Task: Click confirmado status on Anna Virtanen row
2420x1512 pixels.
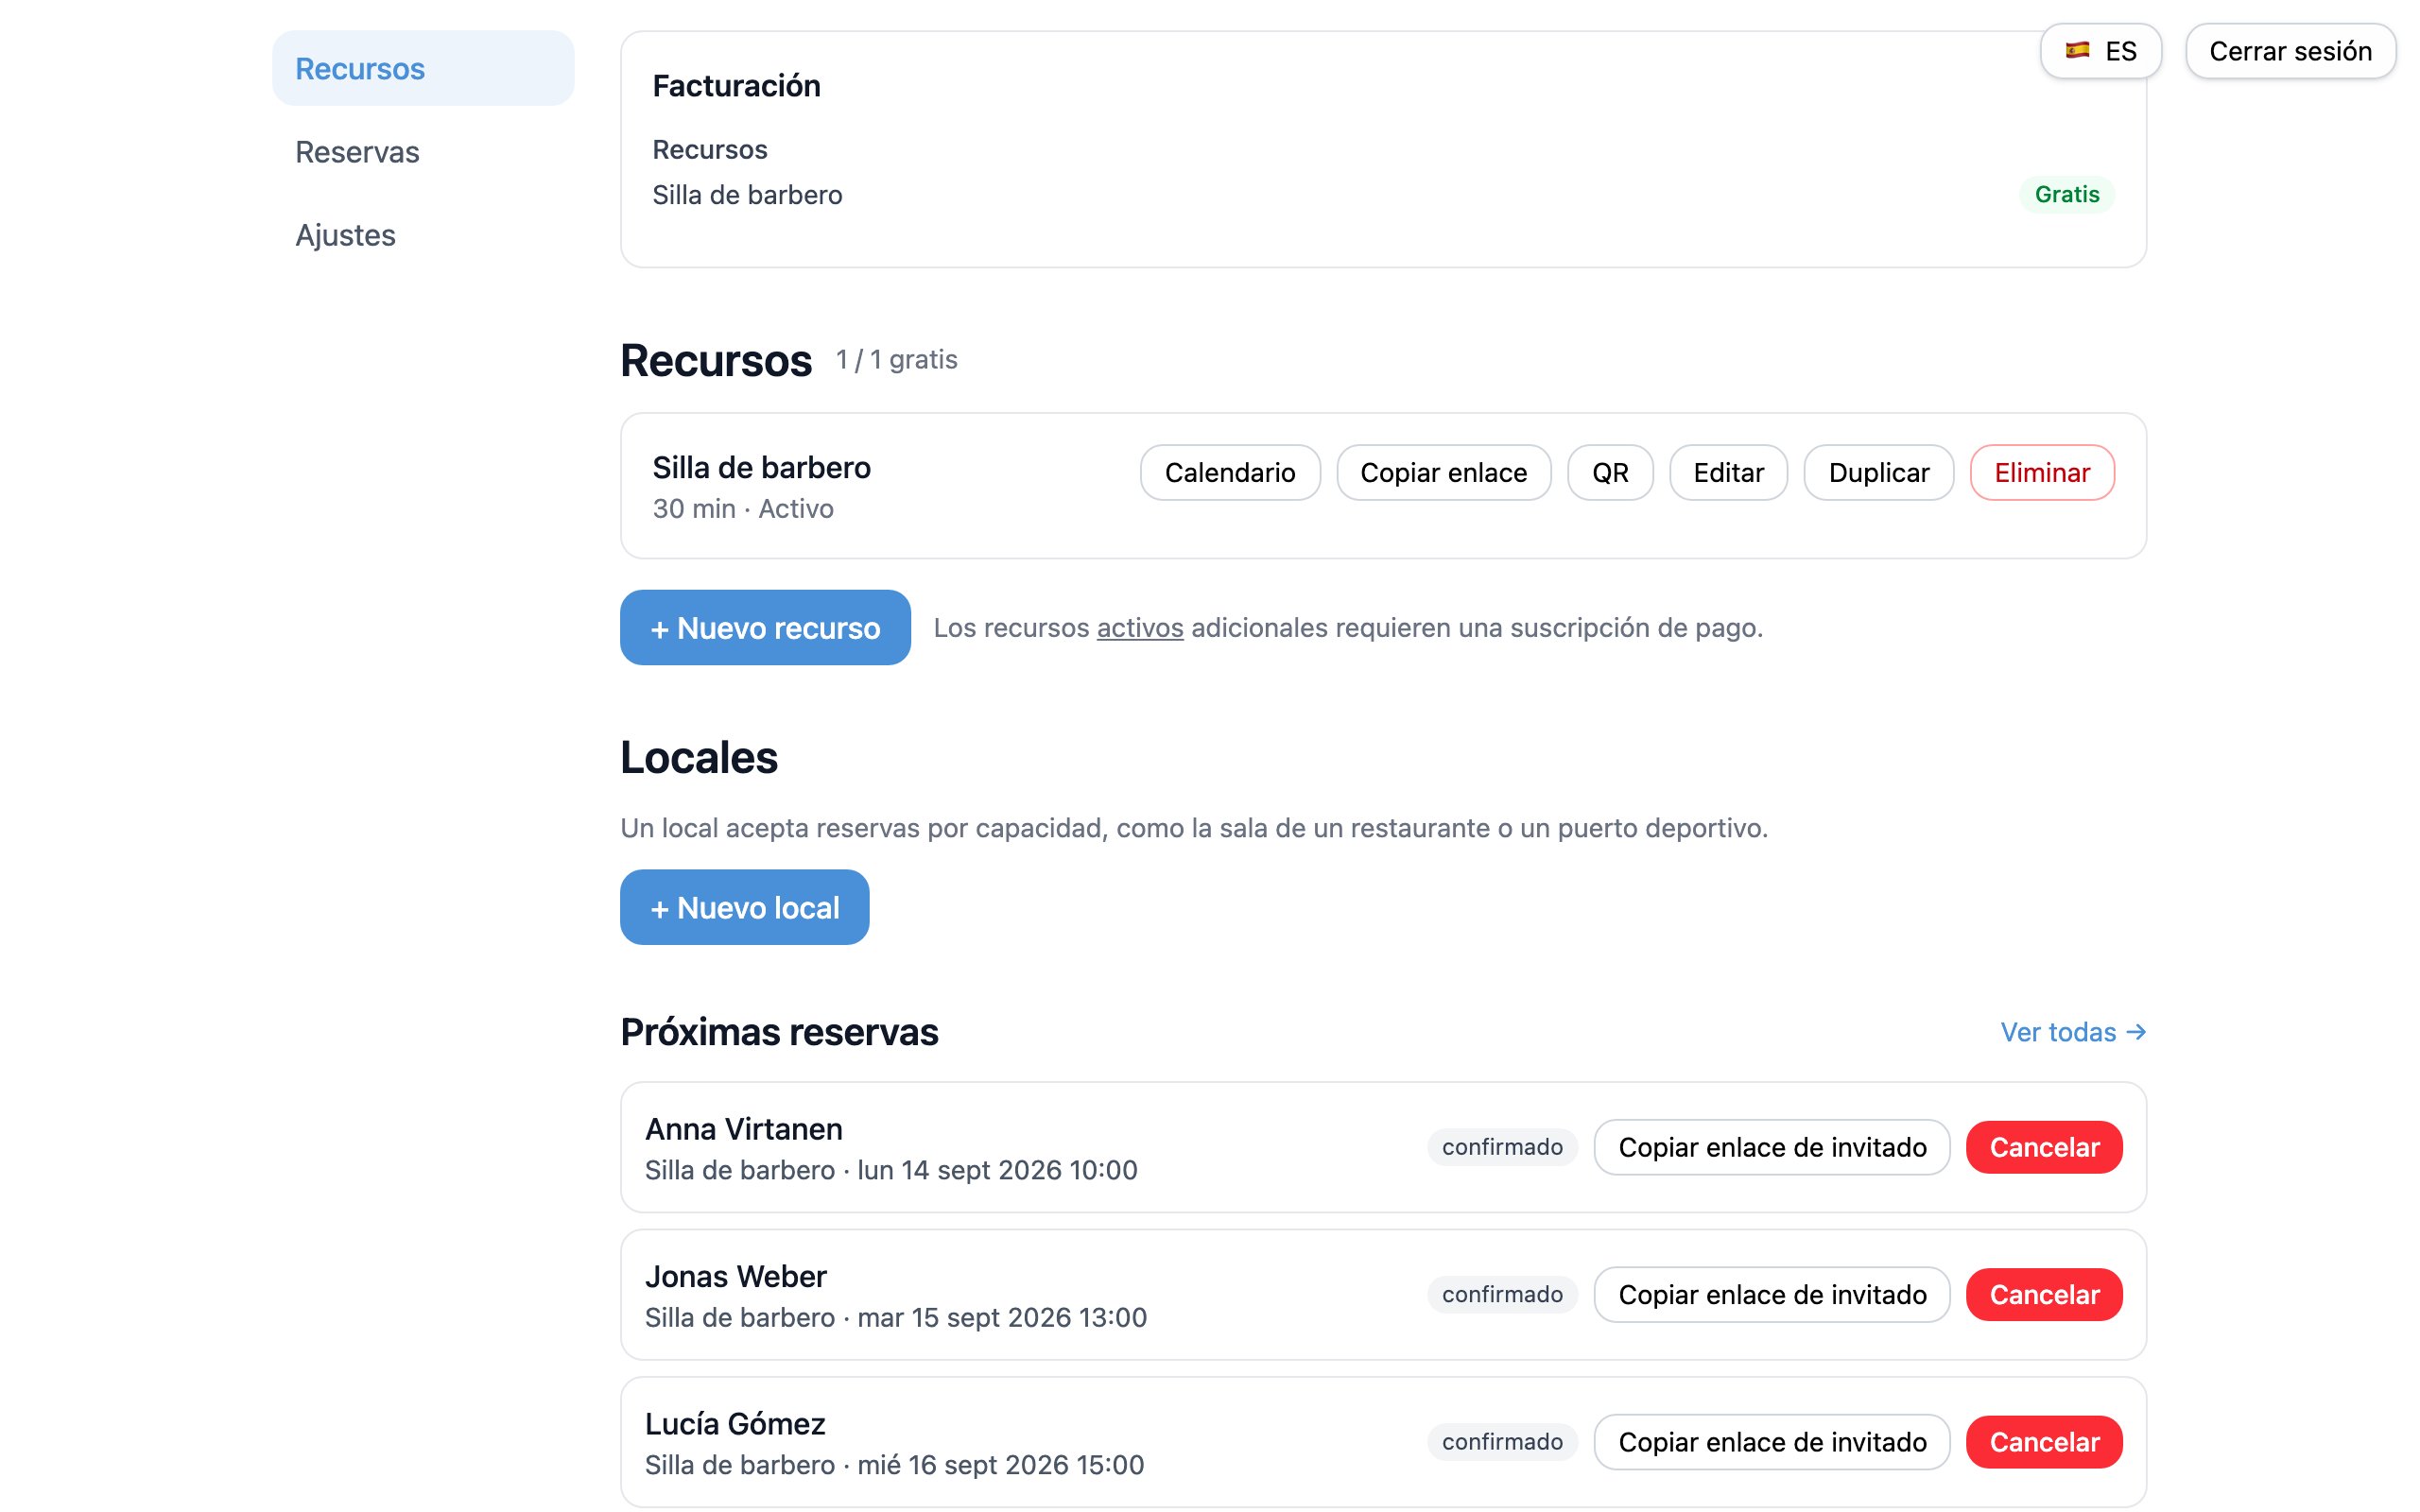Action: [x=1502, y=1147]
